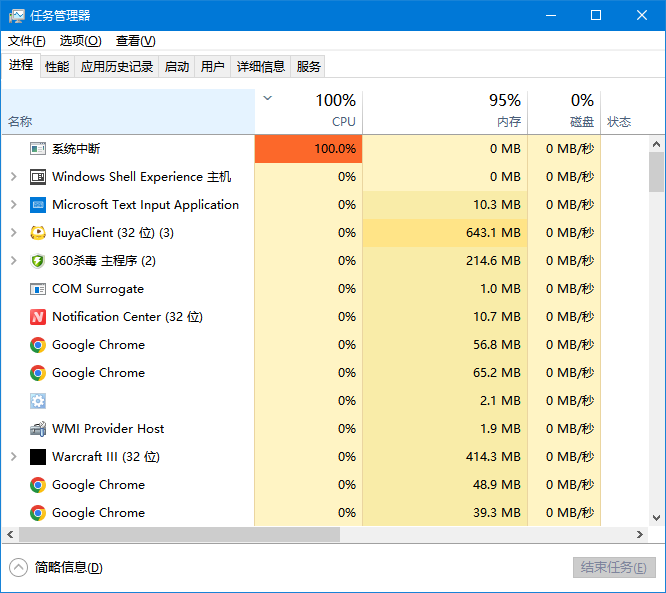Open the 选项(O) menu
This screenshot has height=593, width=666.
tap(81, 41)
